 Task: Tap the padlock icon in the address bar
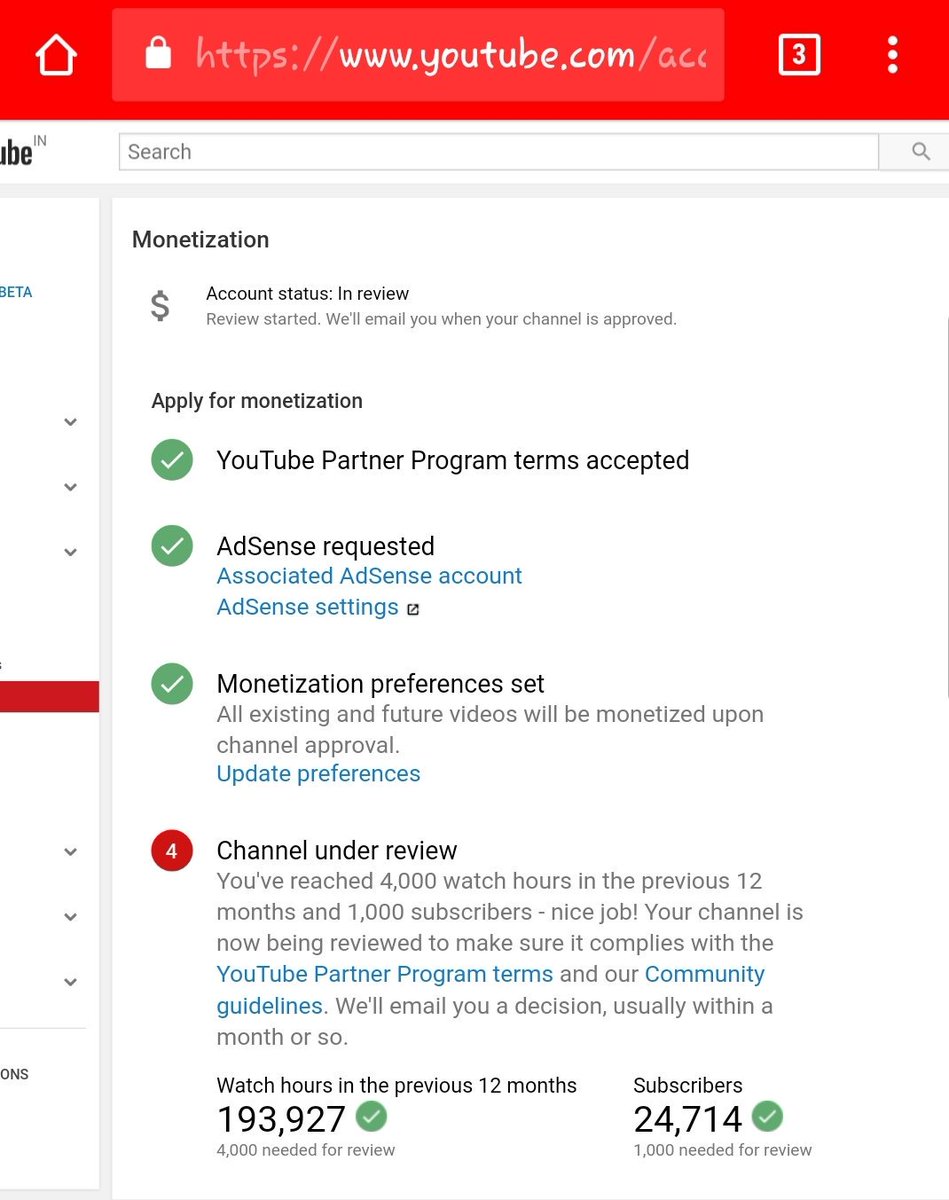[158, 54]
